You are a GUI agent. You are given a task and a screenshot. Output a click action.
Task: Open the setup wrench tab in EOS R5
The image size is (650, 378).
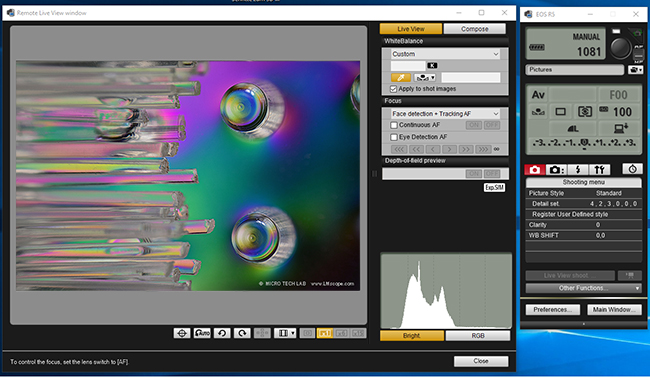coord(599,170)
